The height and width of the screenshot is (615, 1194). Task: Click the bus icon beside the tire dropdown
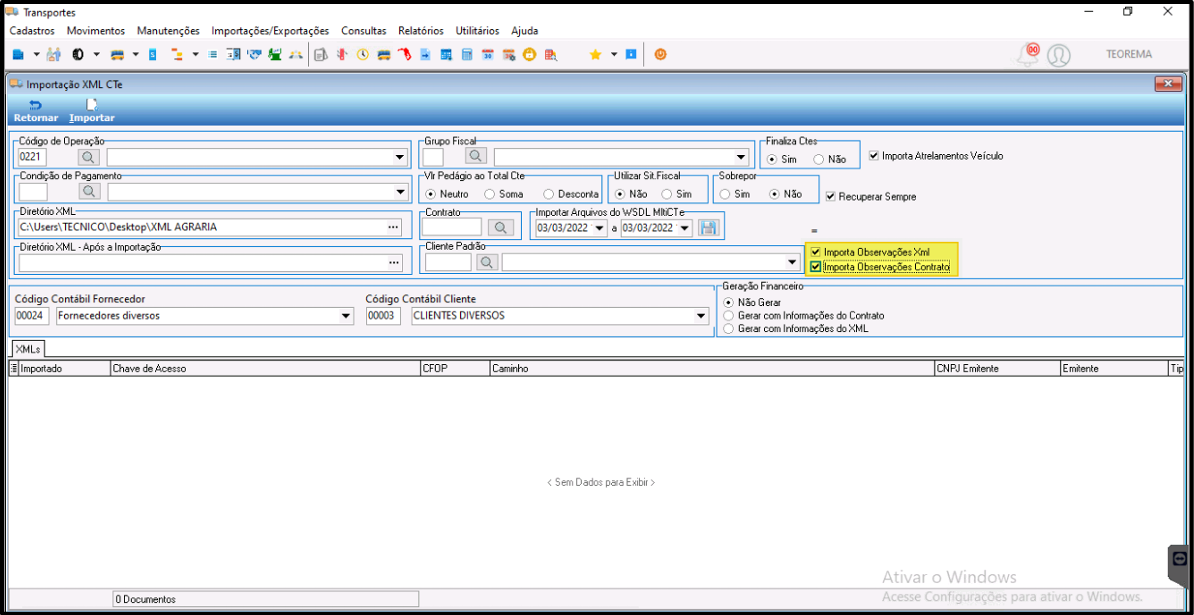pos(117,55)
